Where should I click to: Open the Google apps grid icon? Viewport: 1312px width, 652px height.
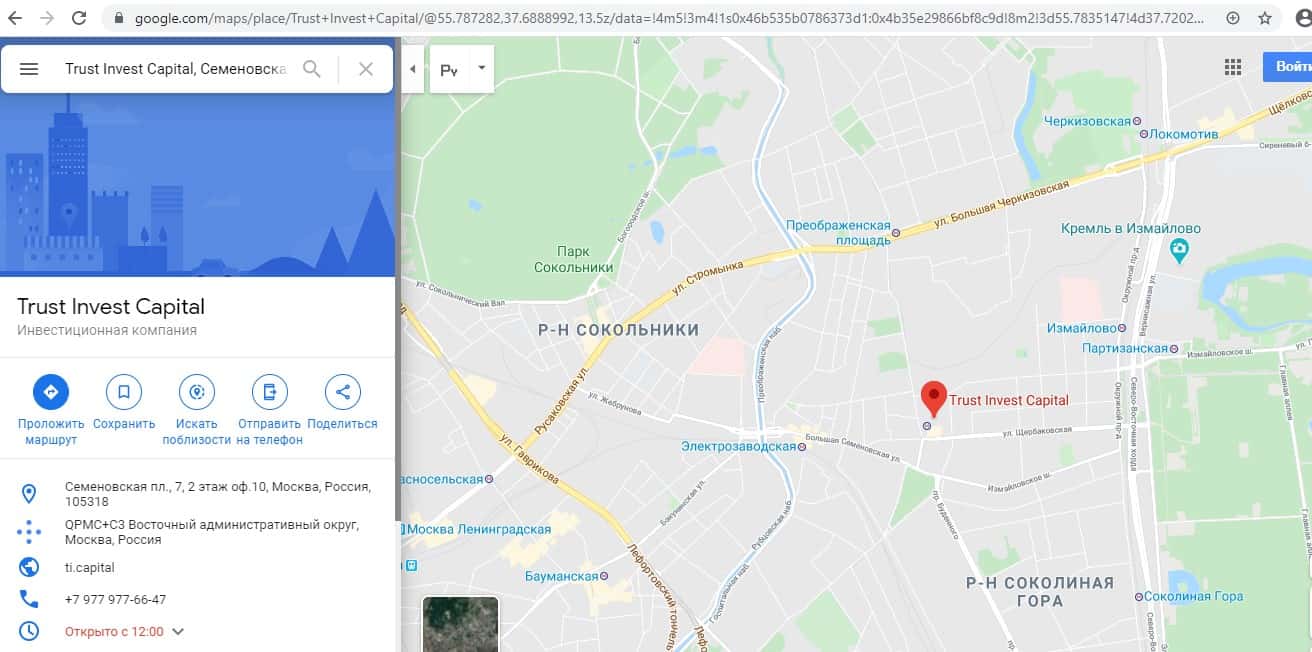[x=1233, y=67]
